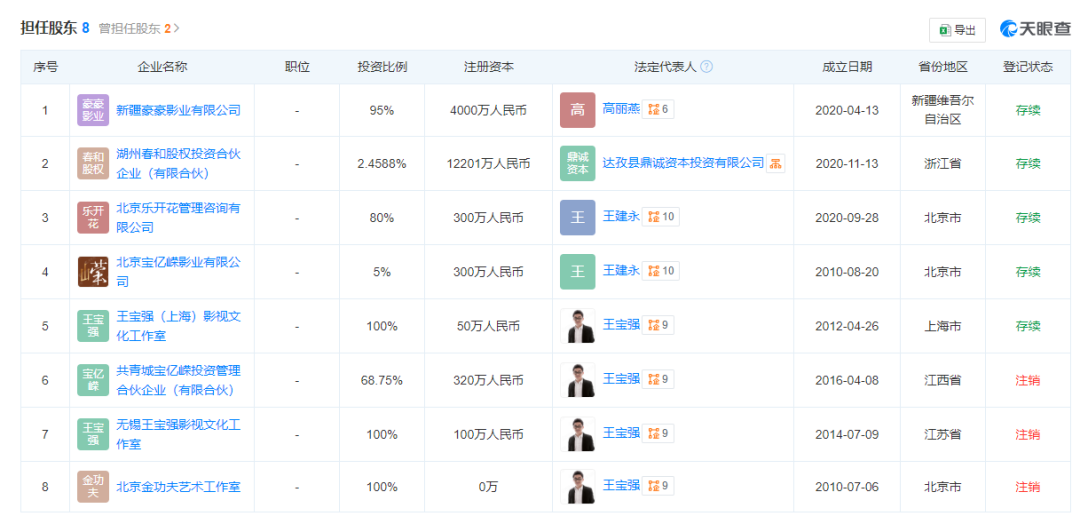1080x524 pixels.
Task: Open 北京金功夫艺术工作室 link
Action: coord(178,487)
